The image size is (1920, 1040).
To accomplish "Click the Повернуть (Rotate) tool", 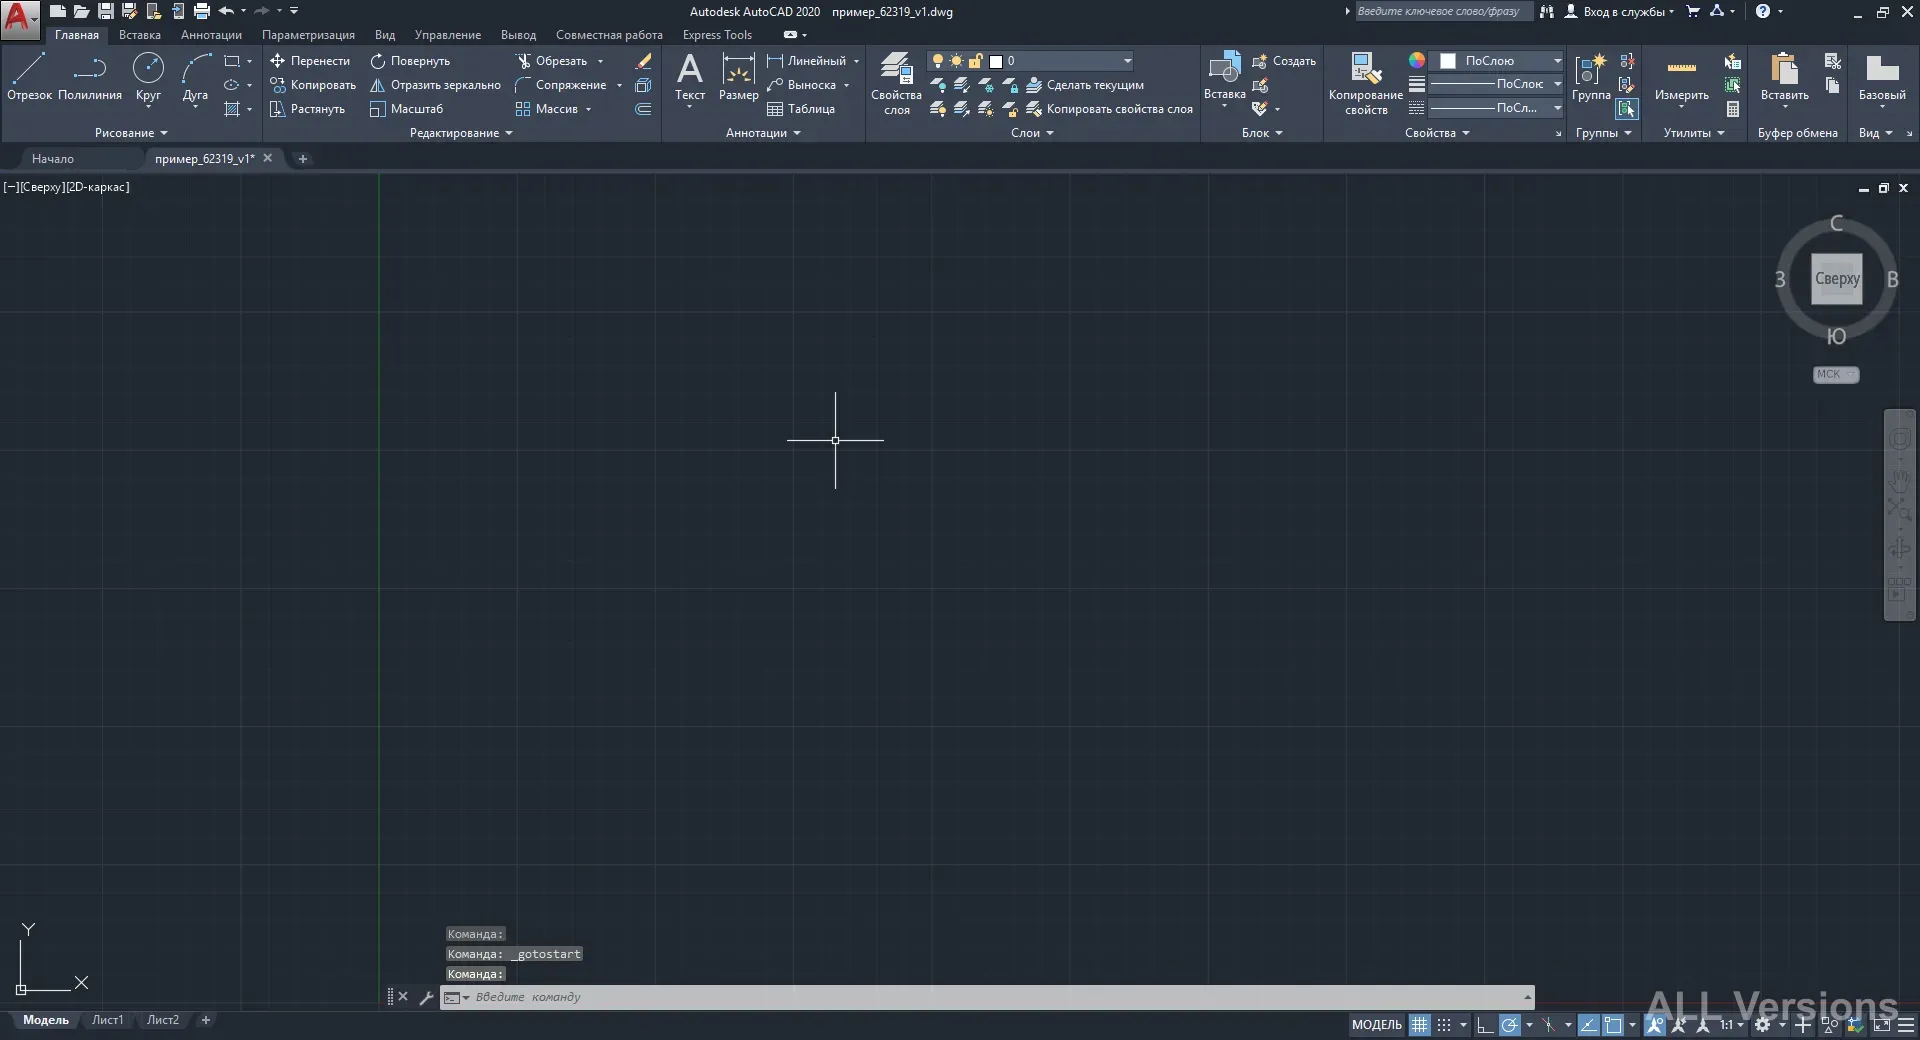I will [x=410, y=61].
